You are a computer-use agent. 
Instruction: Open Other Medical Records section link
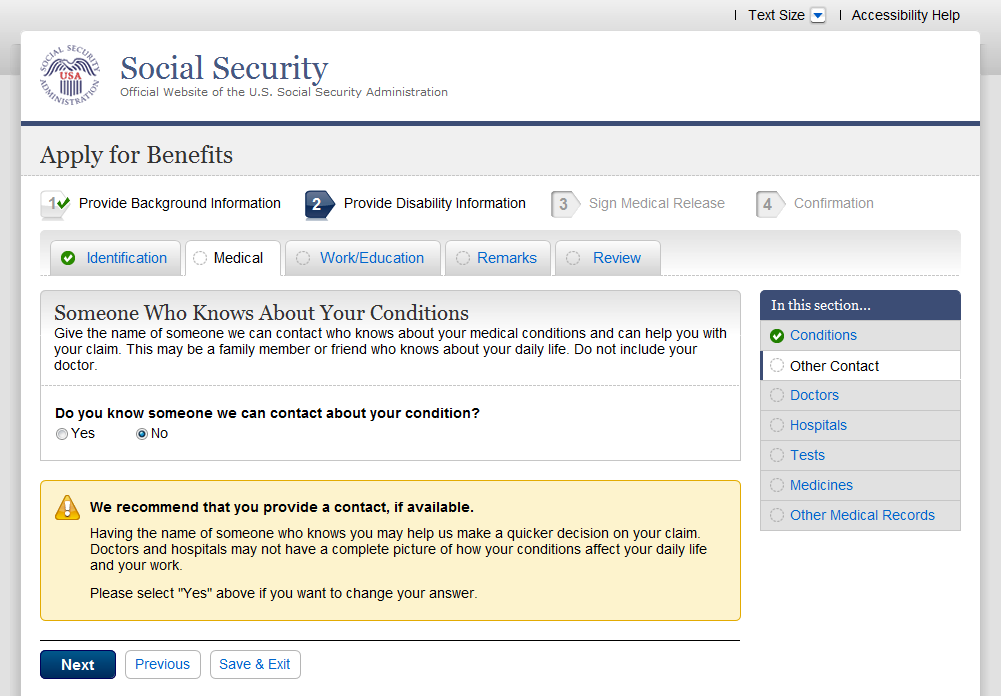coord(862,515)
